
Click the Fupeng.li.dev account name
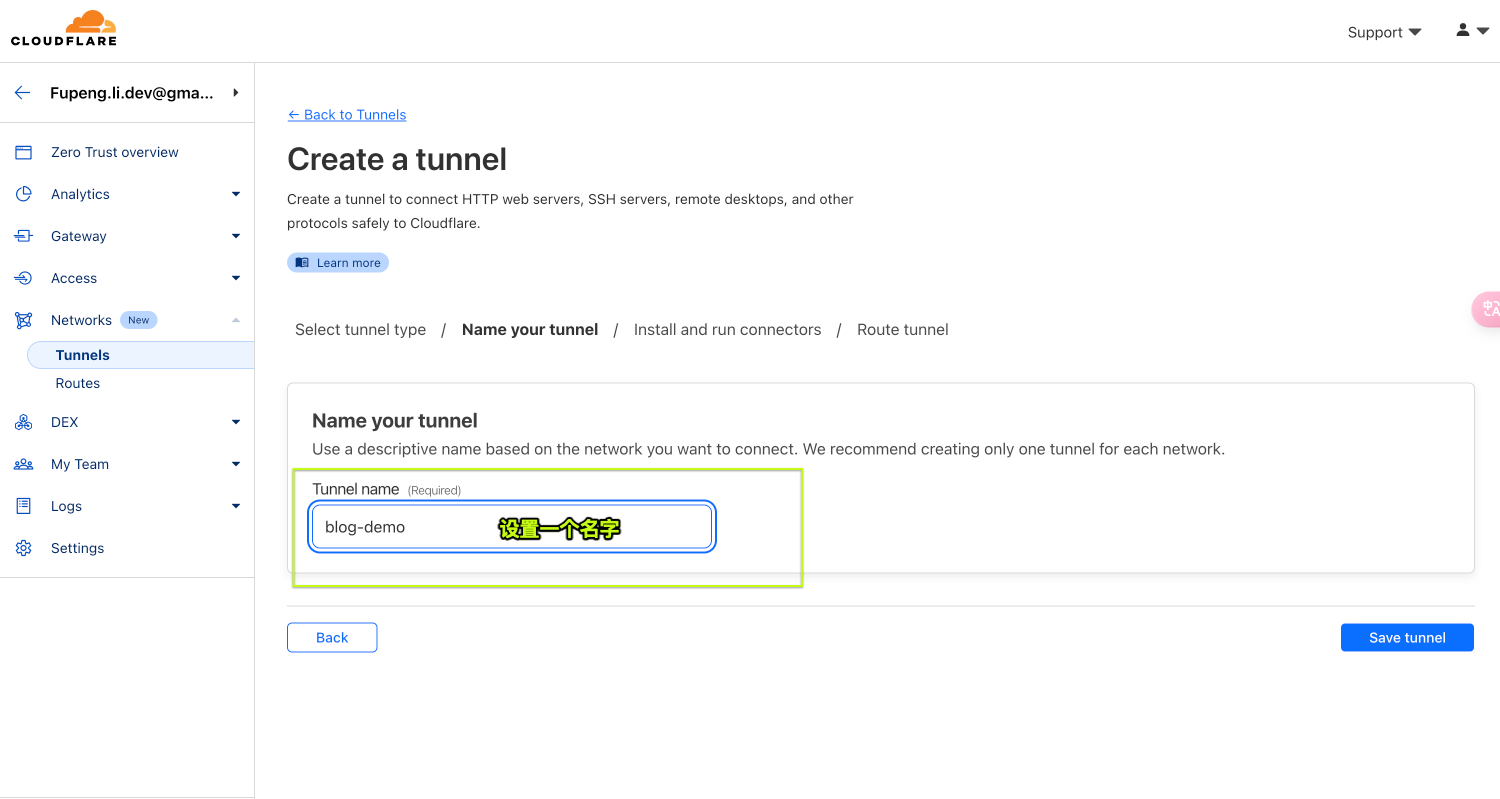click(132, 93)
